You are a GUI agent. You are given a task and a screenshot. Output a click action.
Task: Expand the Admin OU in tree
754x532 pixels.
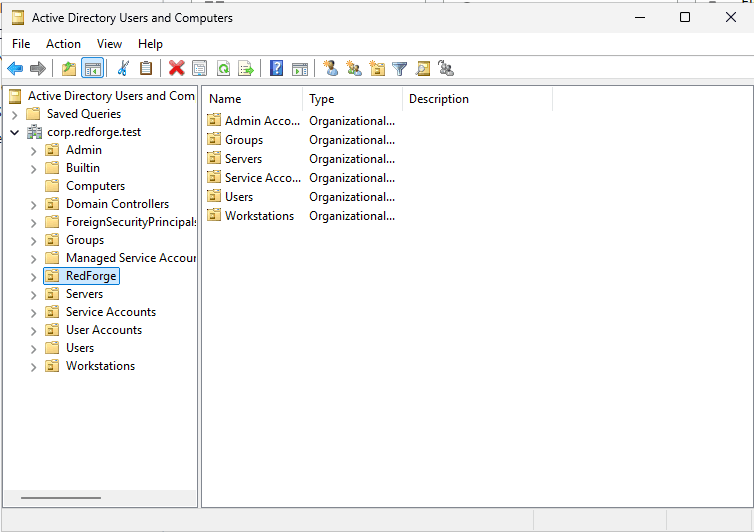click(x=33, y=151)
